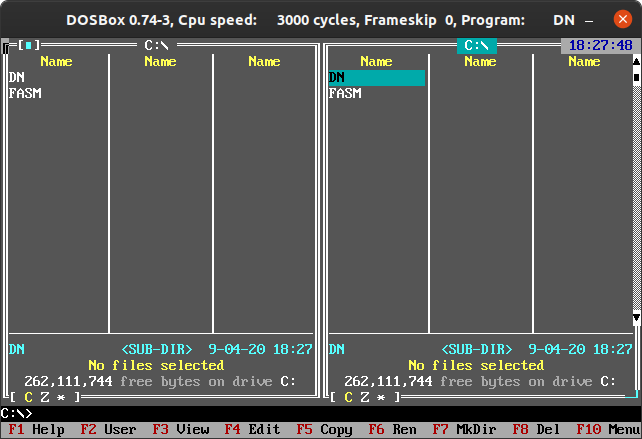Click F3 View in function key bar

181,429
